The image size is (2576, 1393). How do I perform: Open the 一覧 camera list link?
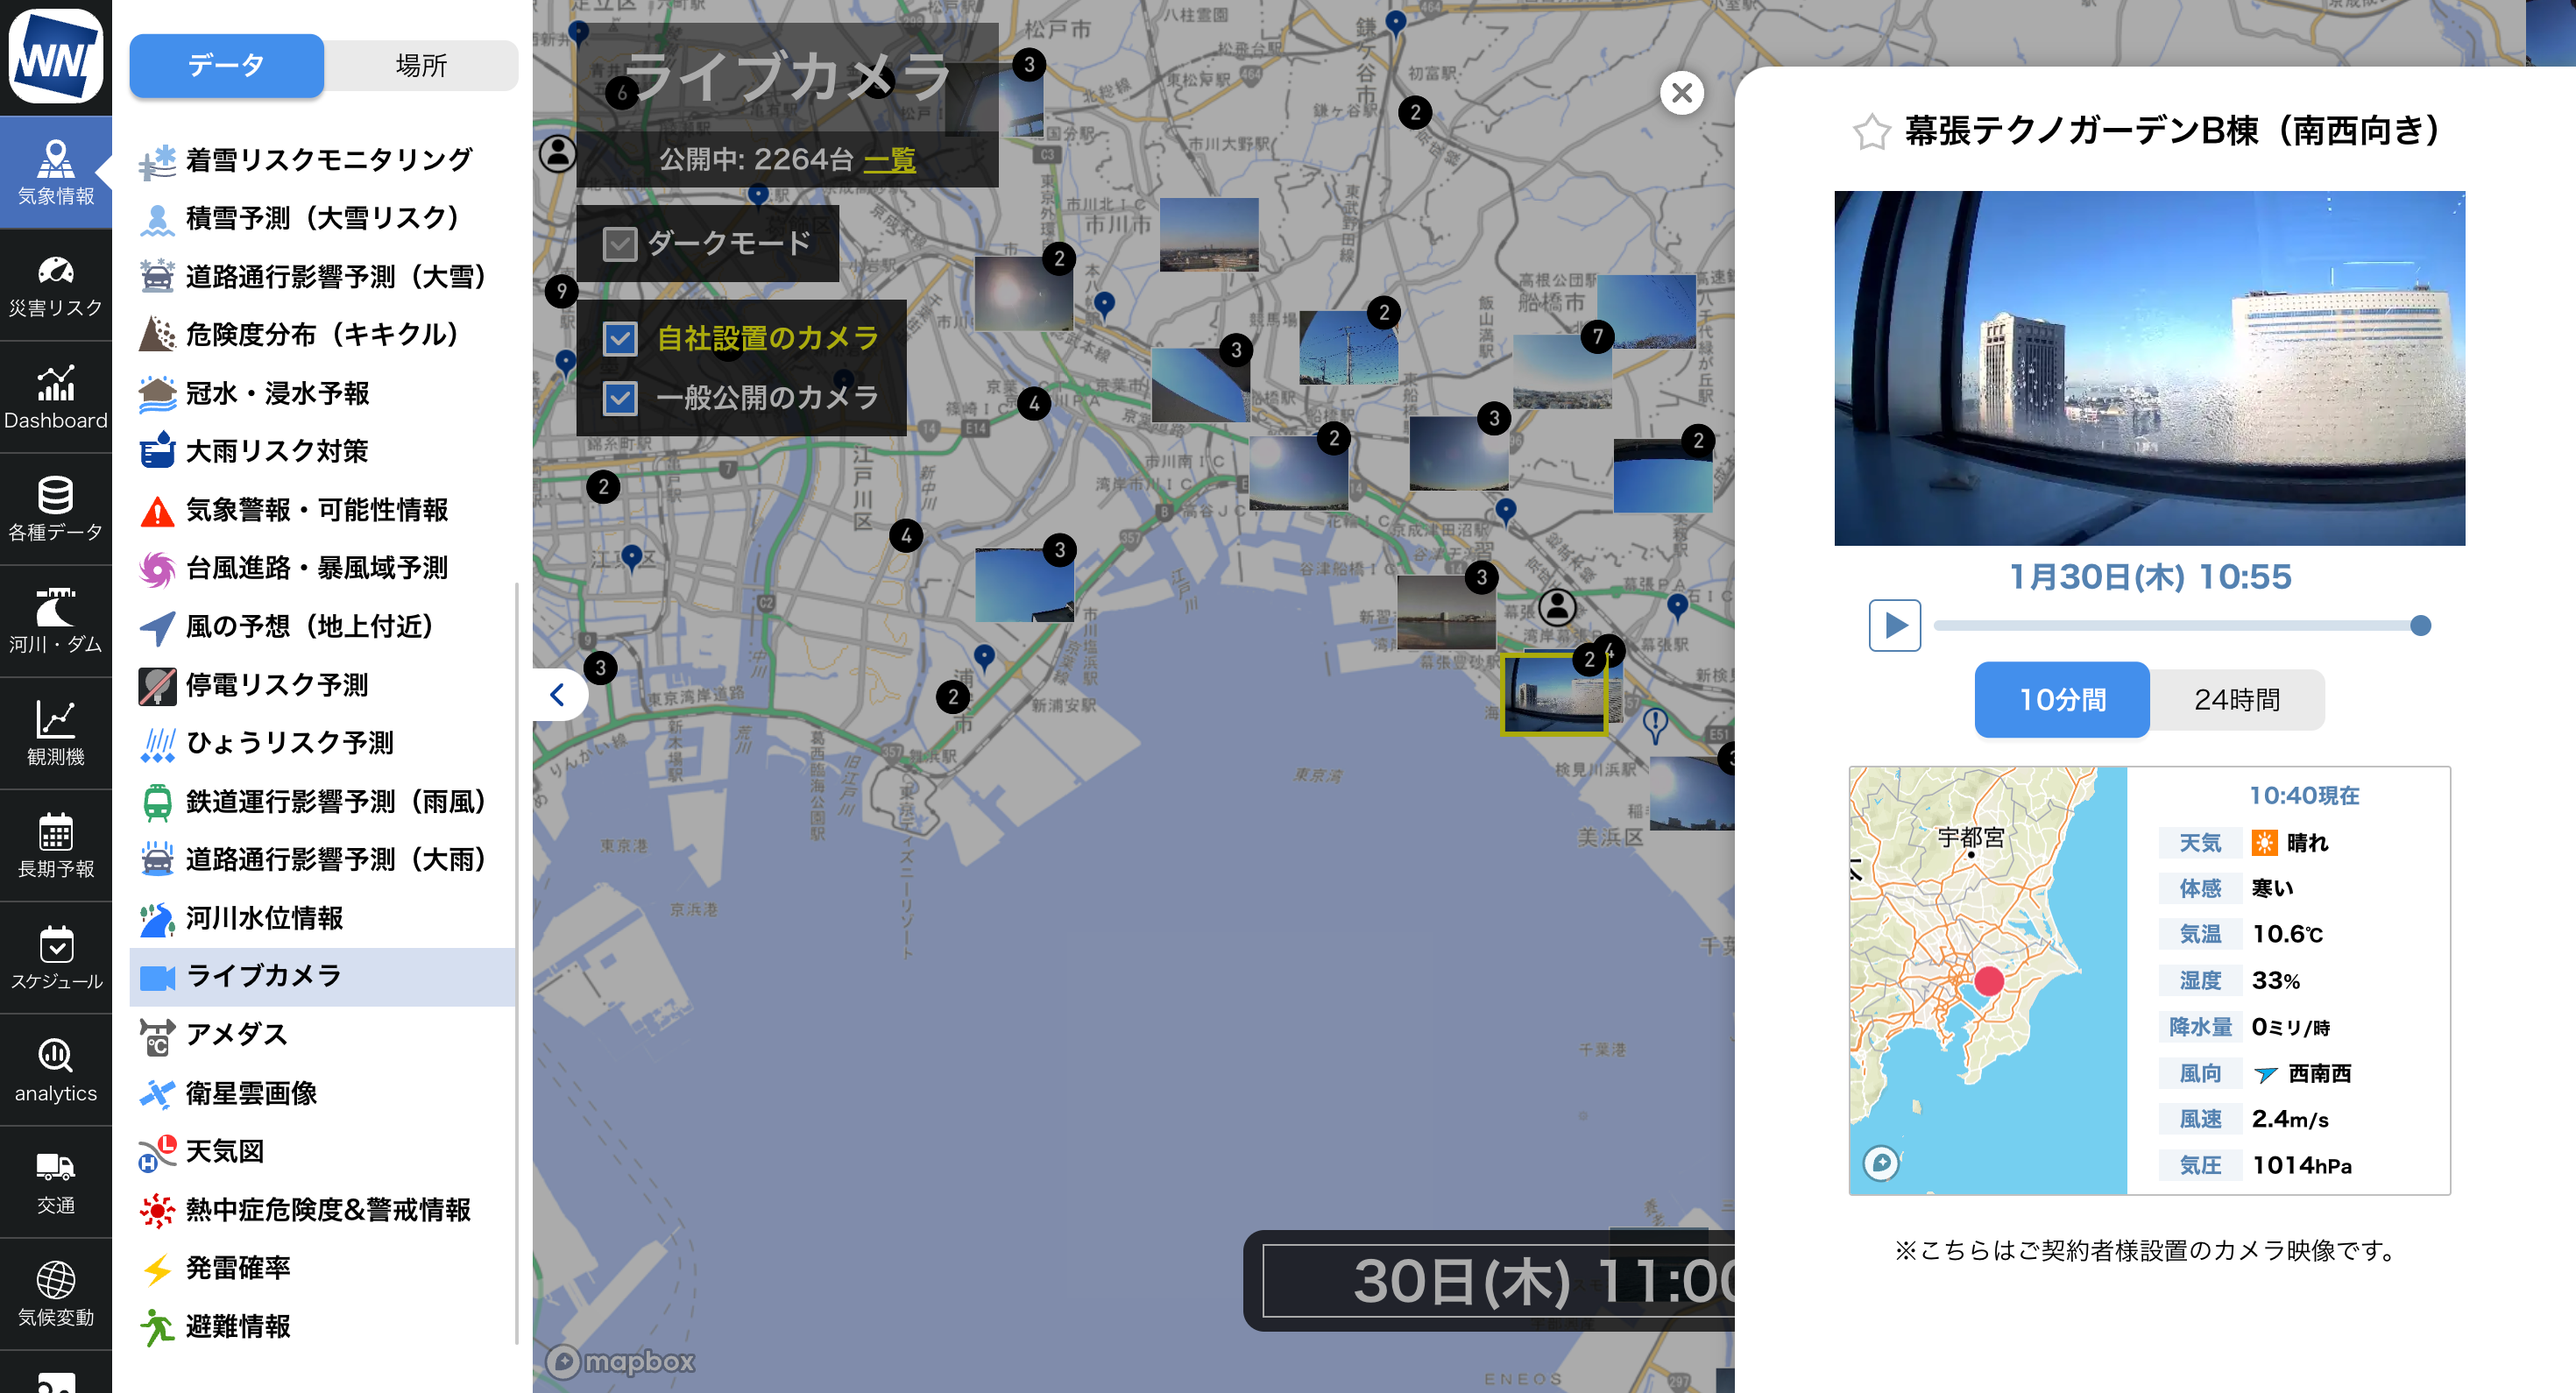pyautogui.click(x=889, y=160)
